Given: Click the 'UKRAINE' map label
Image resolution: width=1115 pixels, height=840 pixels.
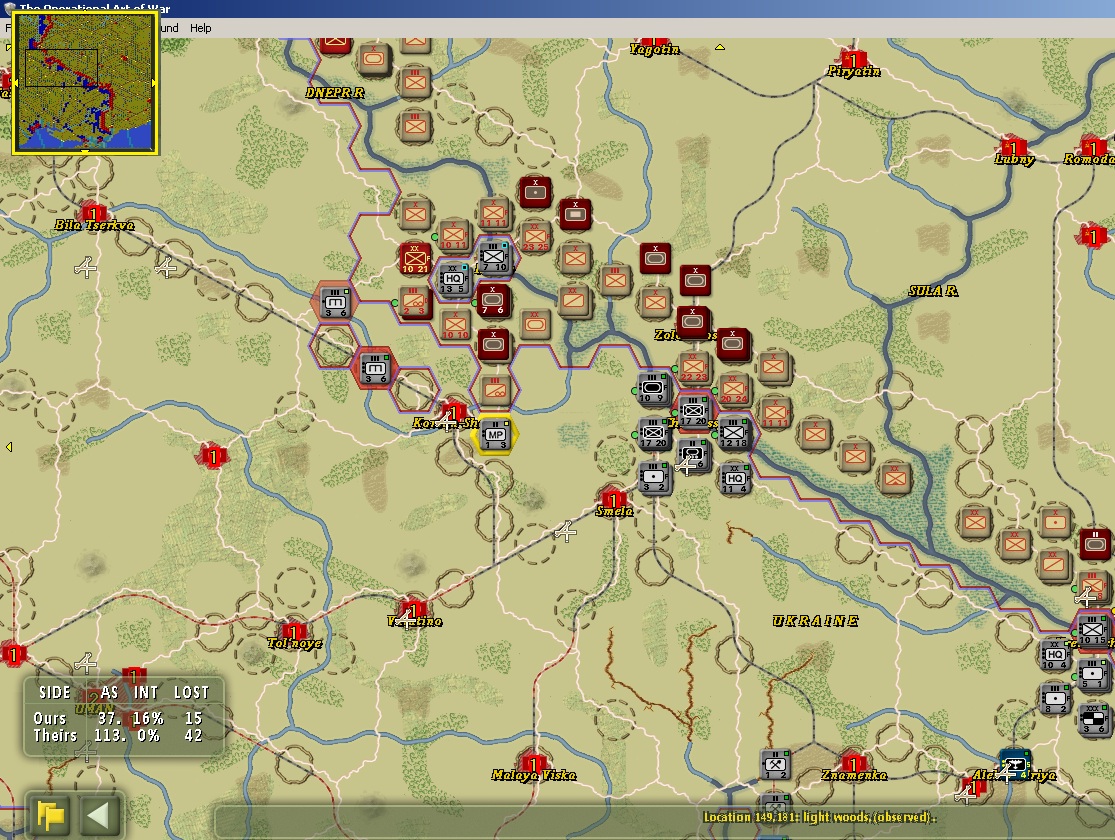Looking at the screenshot, I should click(815, 621).
